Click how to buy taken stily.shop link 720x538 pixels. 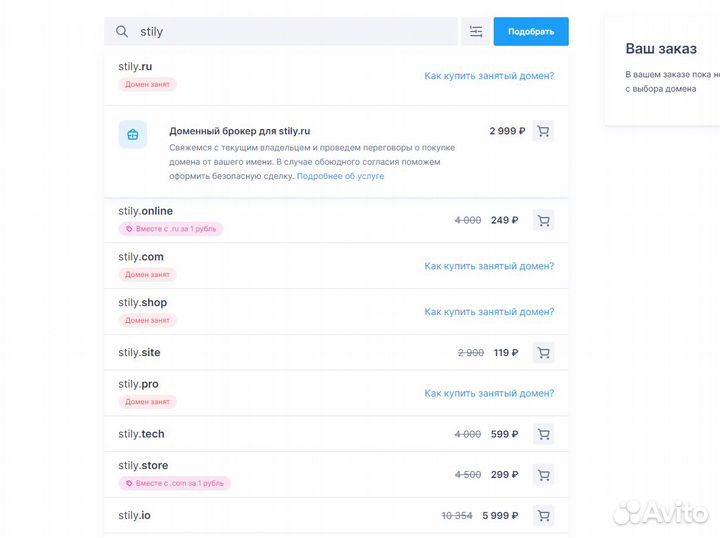489,312
